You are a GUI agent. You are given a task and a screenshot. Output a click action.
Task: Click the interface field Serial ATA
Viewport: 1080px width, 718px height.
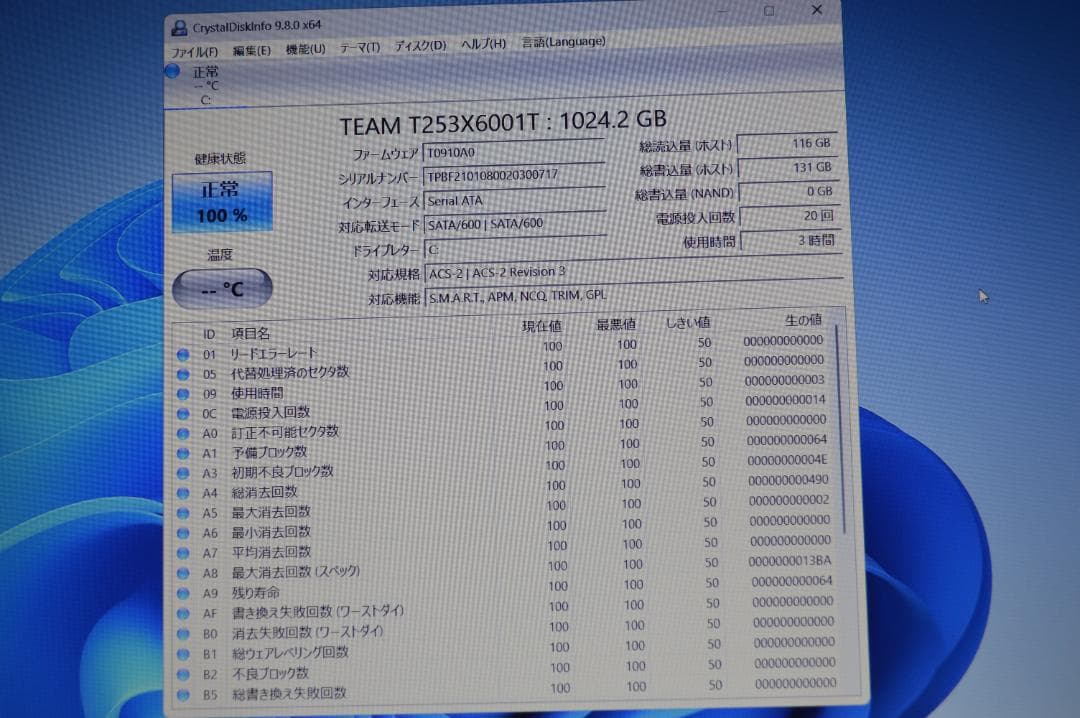coord(515,200)
